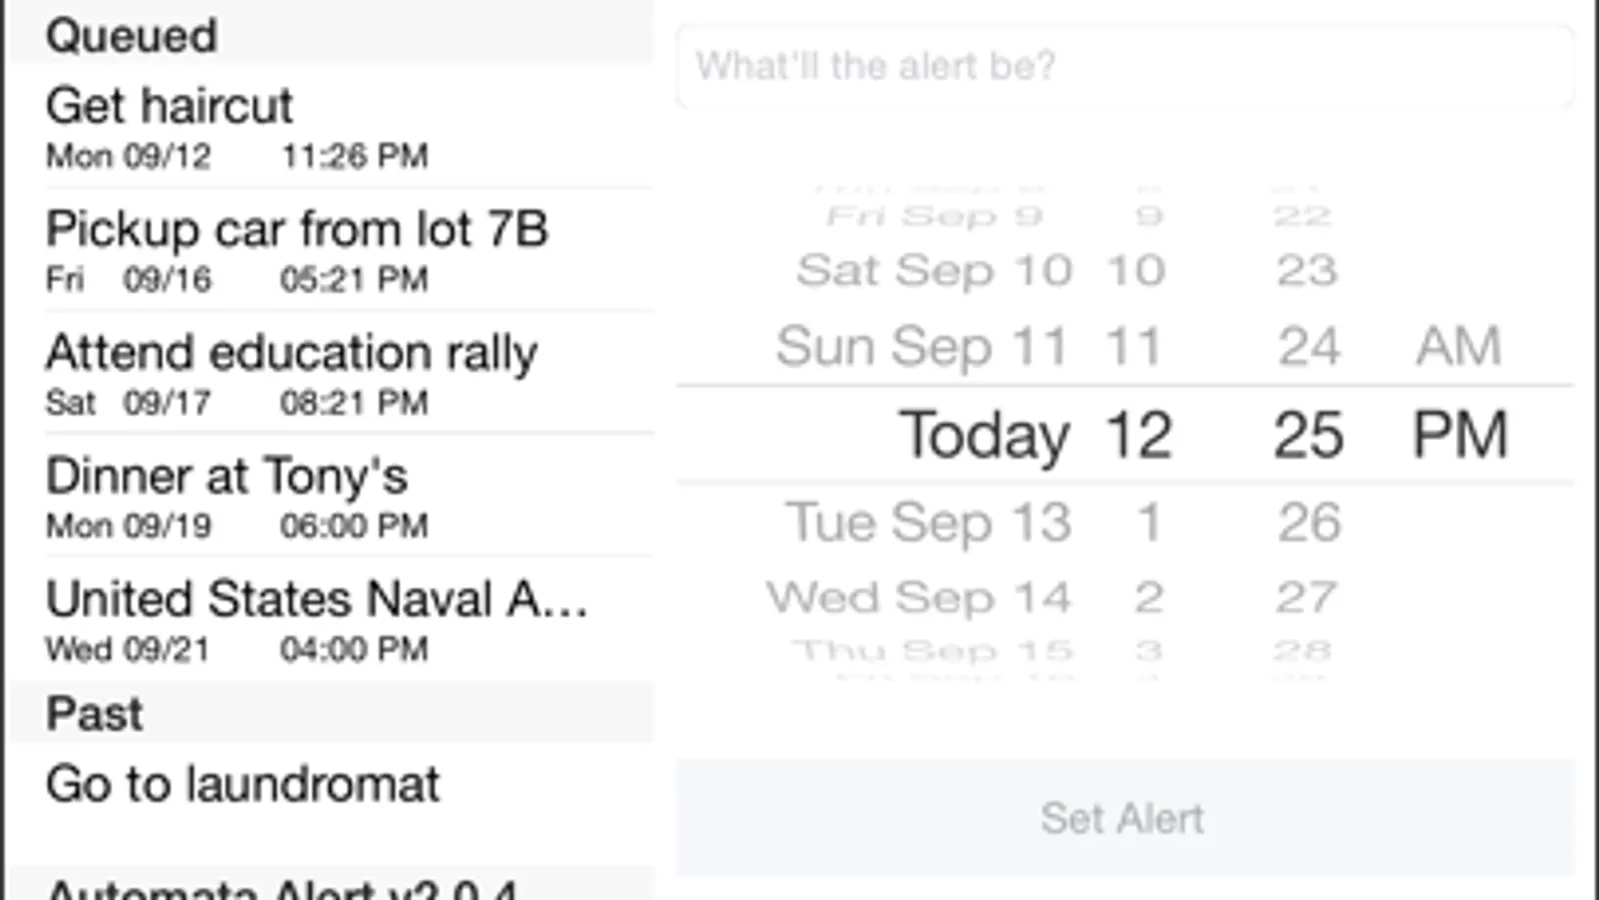Select the Pickup car from lot 7B alert
The height and width of the screenshot is (900, 1599).
(330, 250)
